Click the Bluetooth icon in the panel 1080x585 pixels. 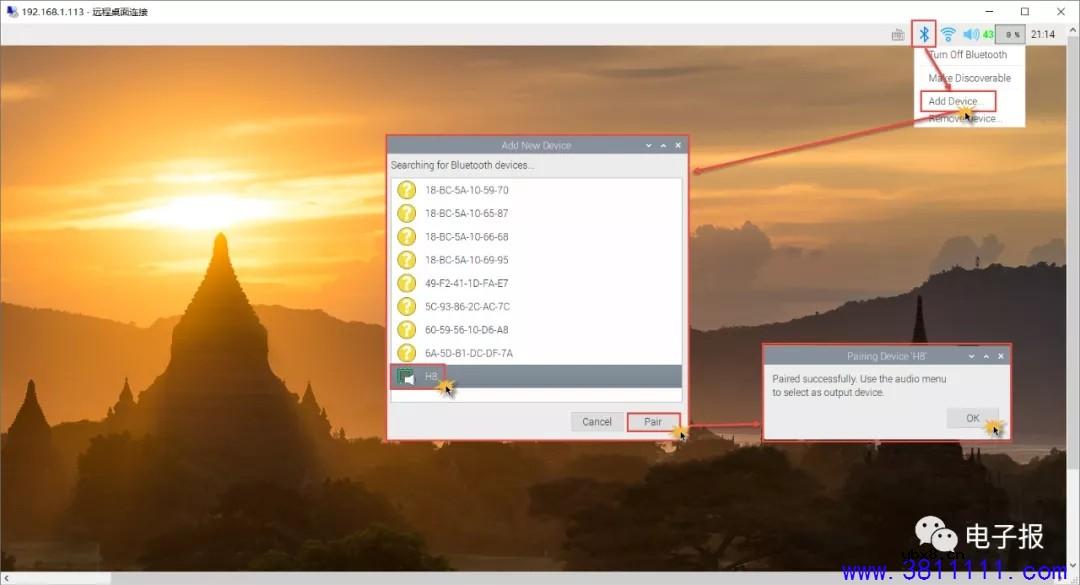tap(925, 34)
